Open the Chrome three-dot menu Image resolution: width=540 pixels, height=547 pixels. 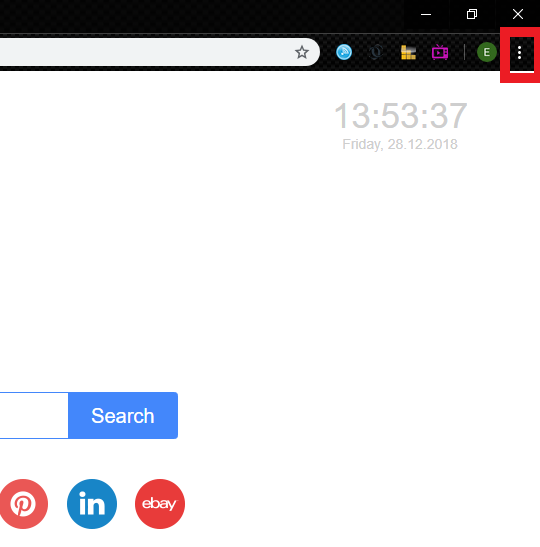(519, 53)
